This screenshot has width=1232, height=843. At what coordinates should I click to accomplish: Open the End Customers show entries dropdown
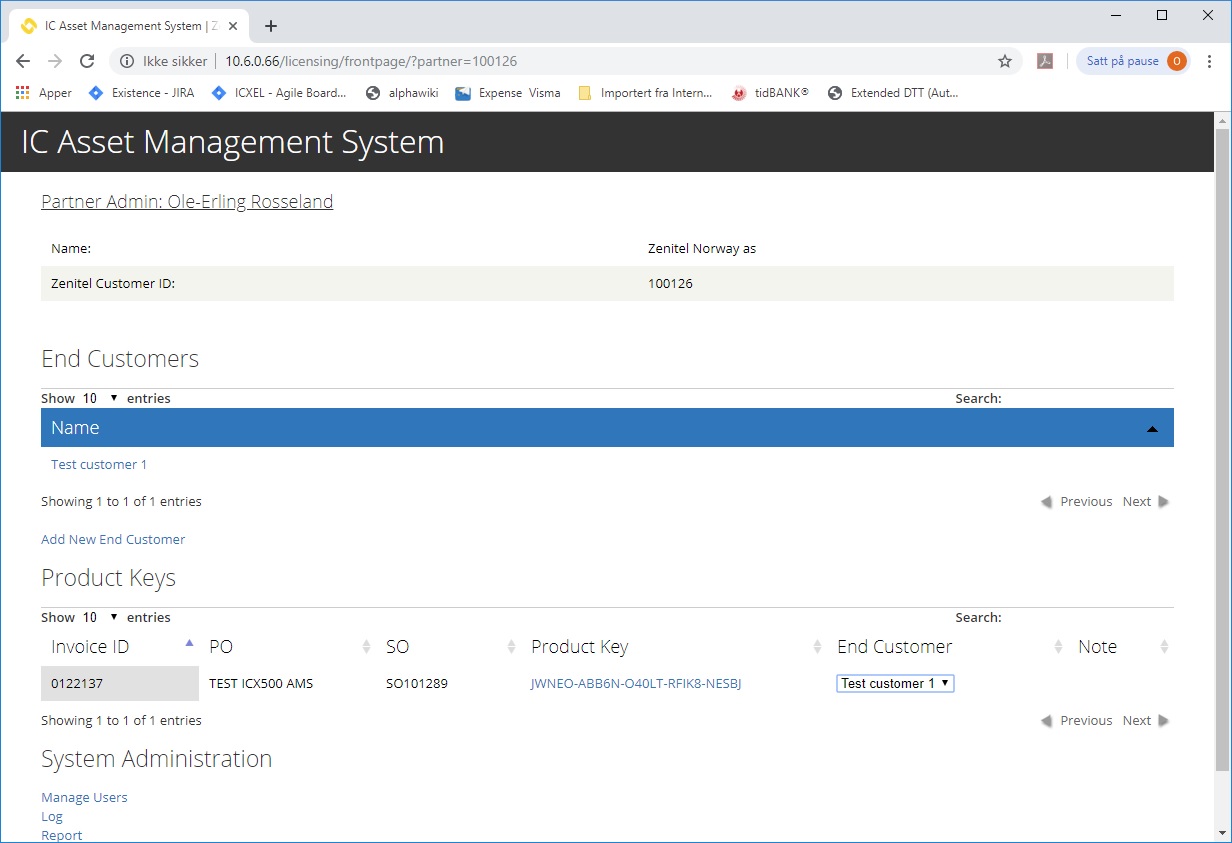pyautogui.click(x=100, y=398)
